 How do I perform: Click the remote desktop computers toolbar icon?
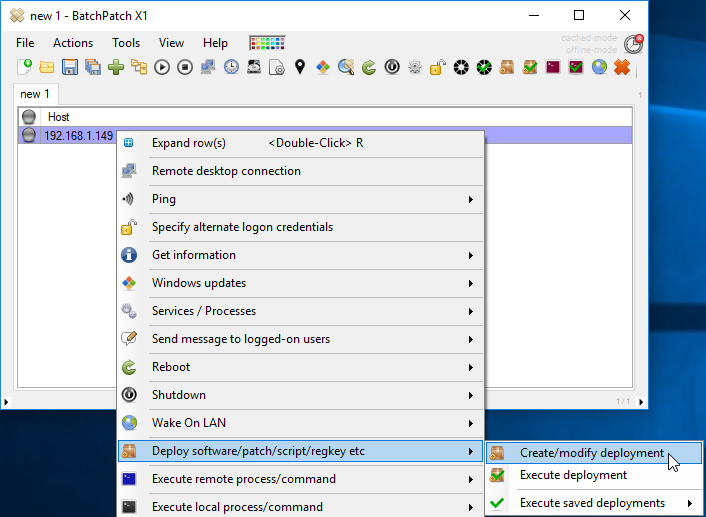(x=208, y=67)
